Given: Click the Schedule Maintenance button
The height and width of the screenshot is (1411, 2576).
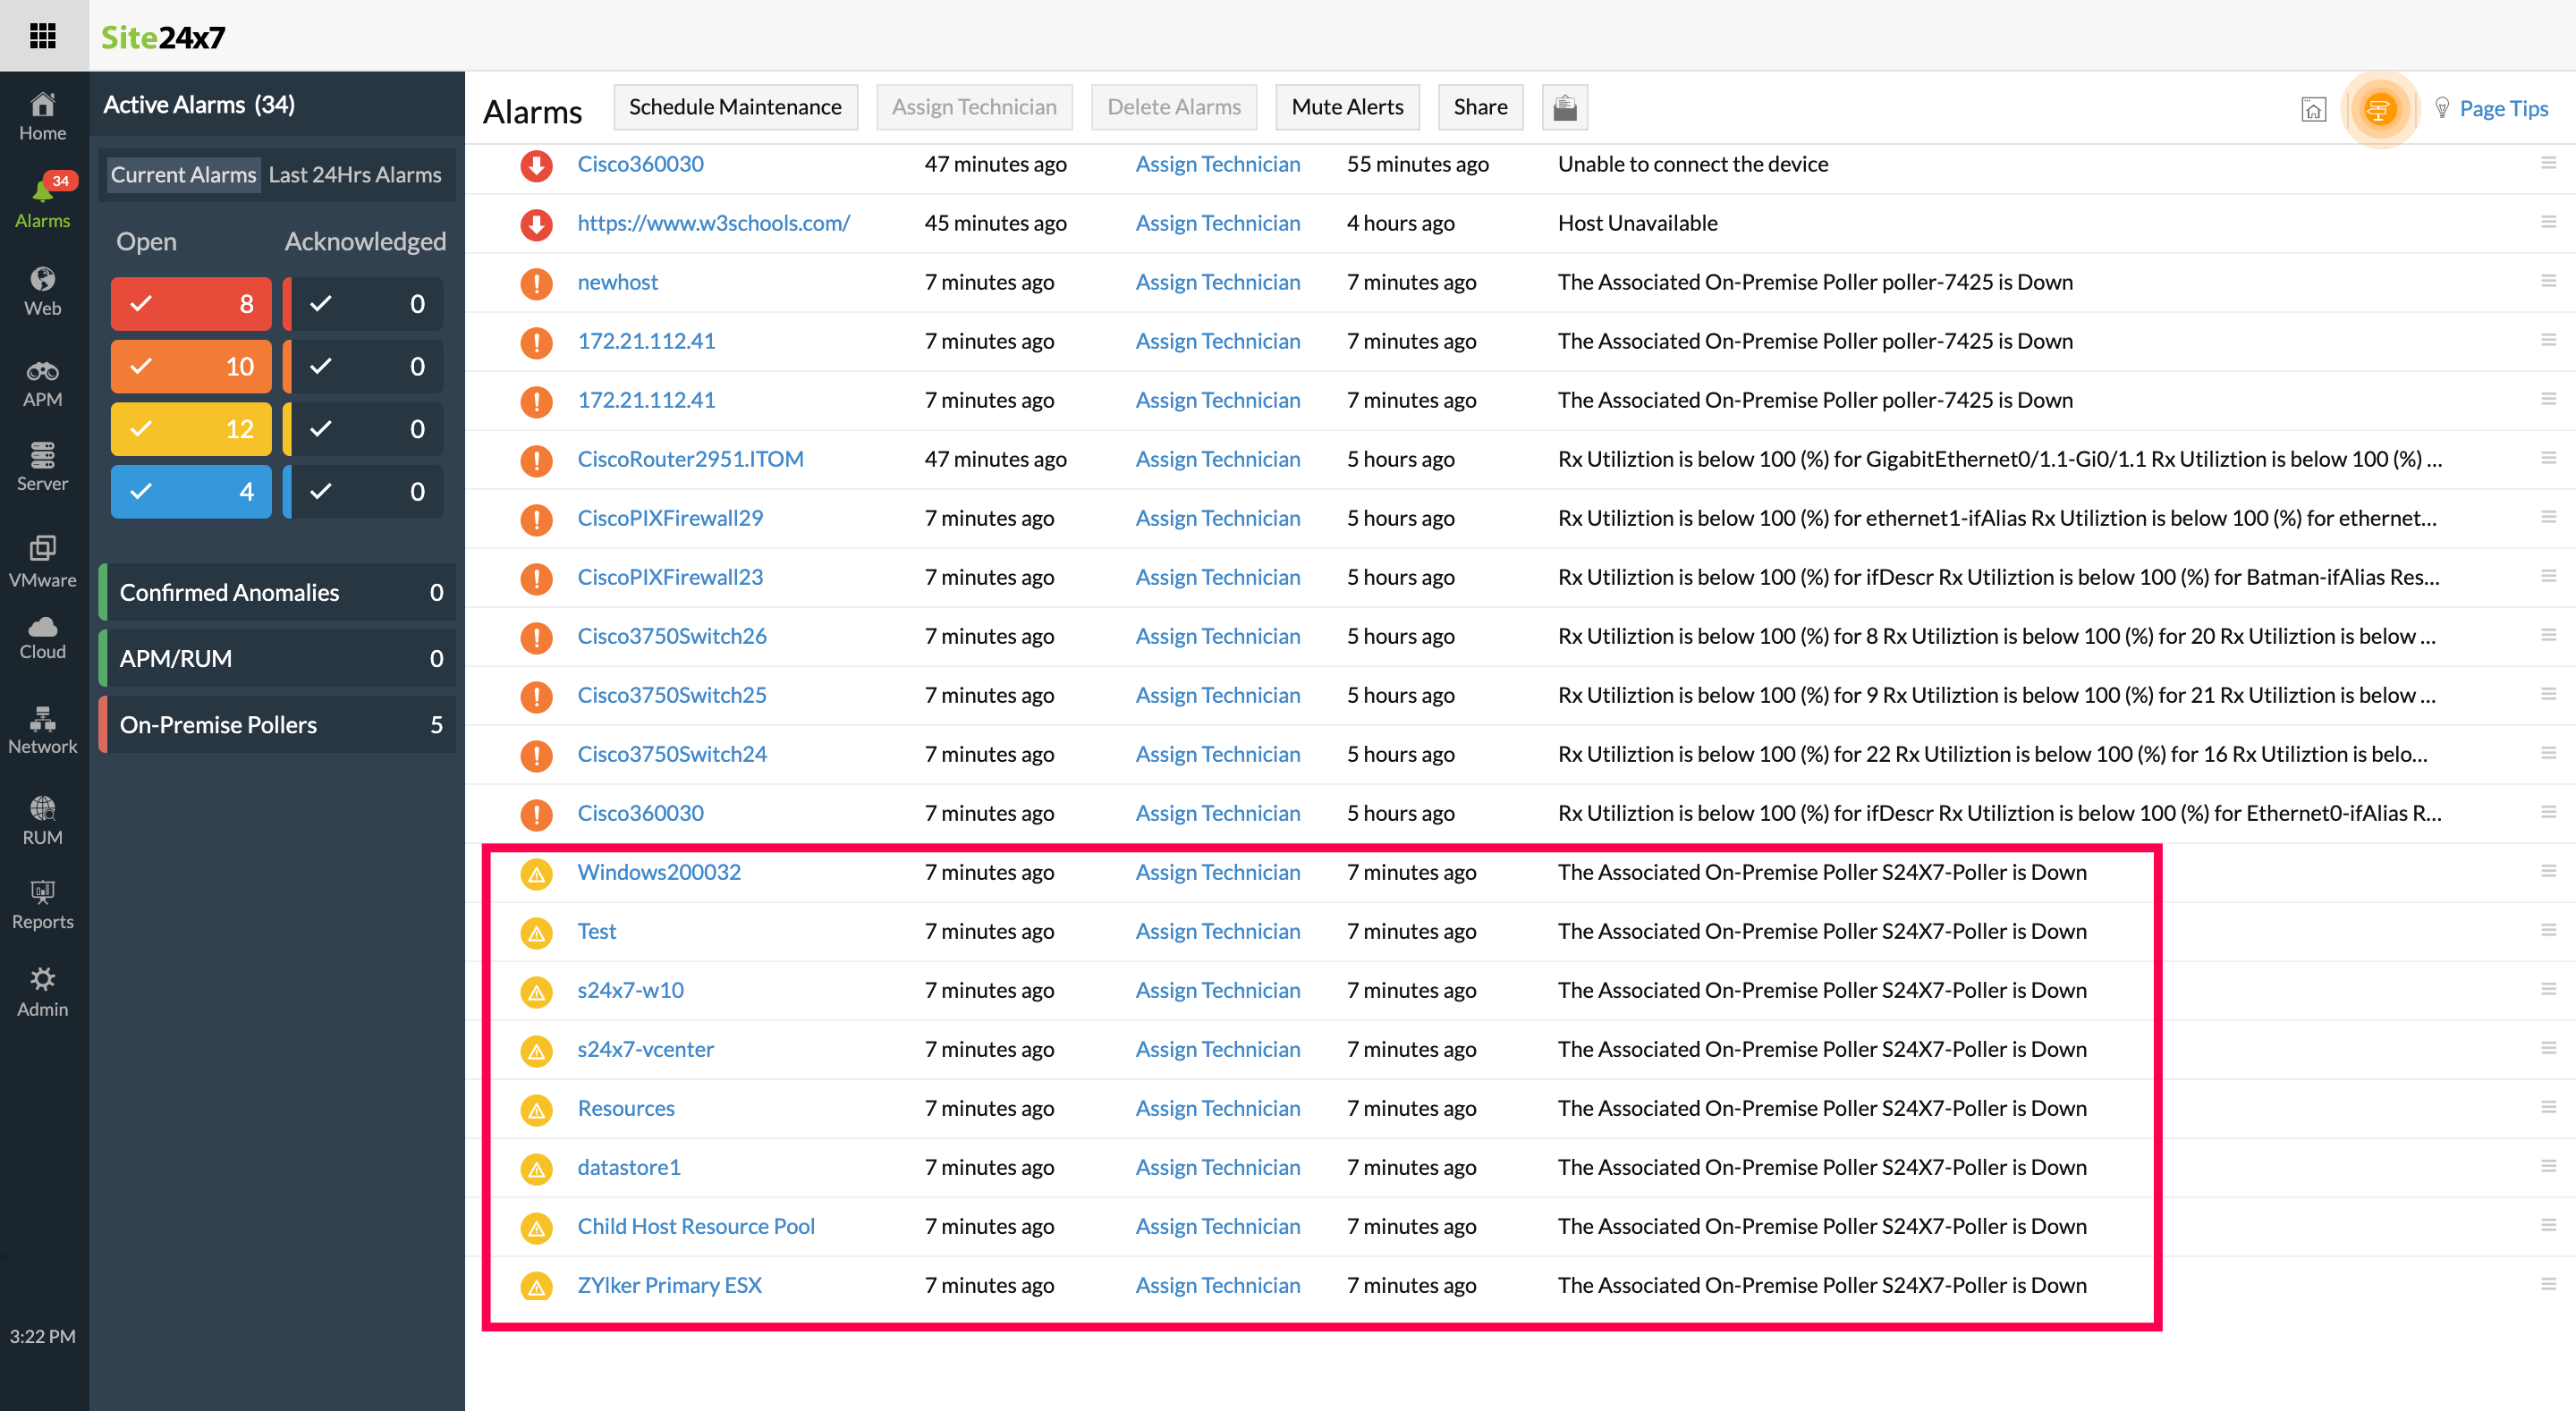Looking at the screenshot, I should click(734, 107).
